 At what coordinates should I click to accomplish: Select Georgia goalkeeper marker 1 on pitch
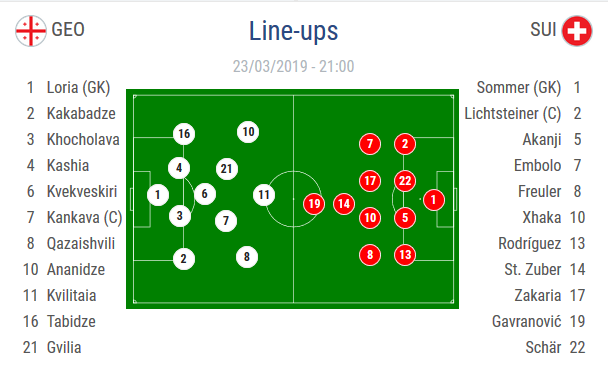tap(158, 195)
